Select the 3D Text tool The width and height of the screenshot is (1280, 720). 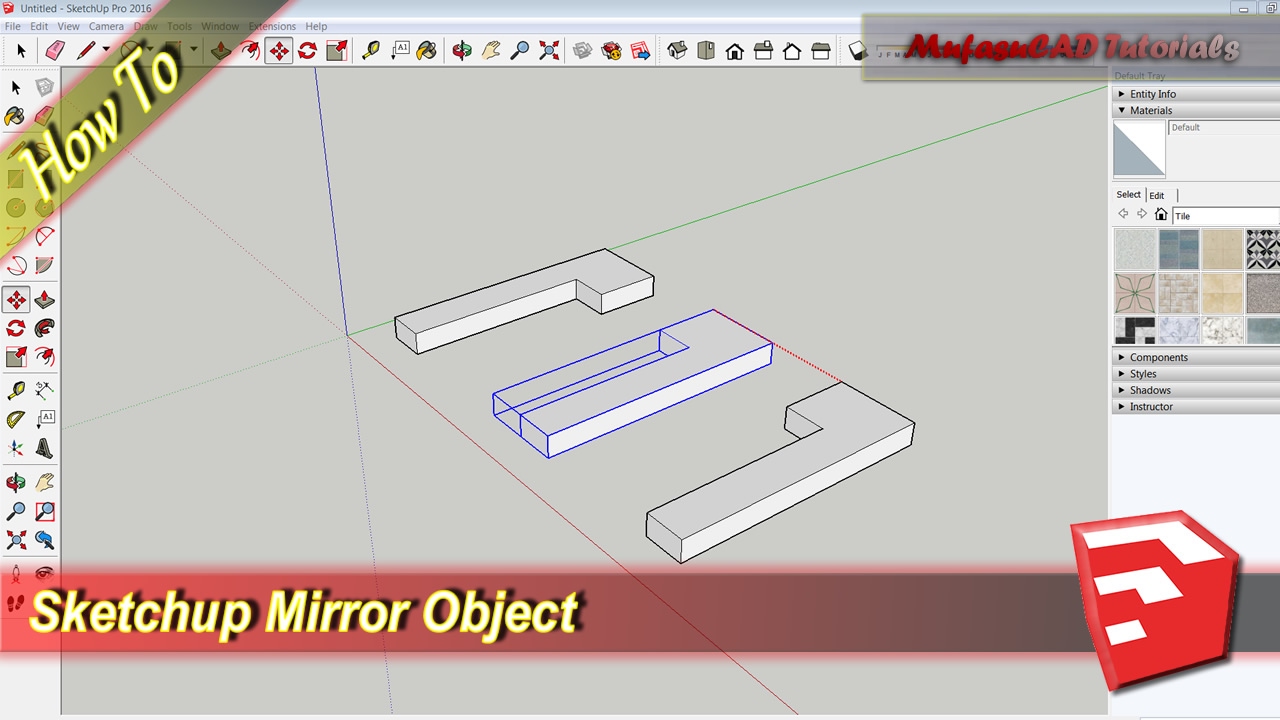click(44, 449)
